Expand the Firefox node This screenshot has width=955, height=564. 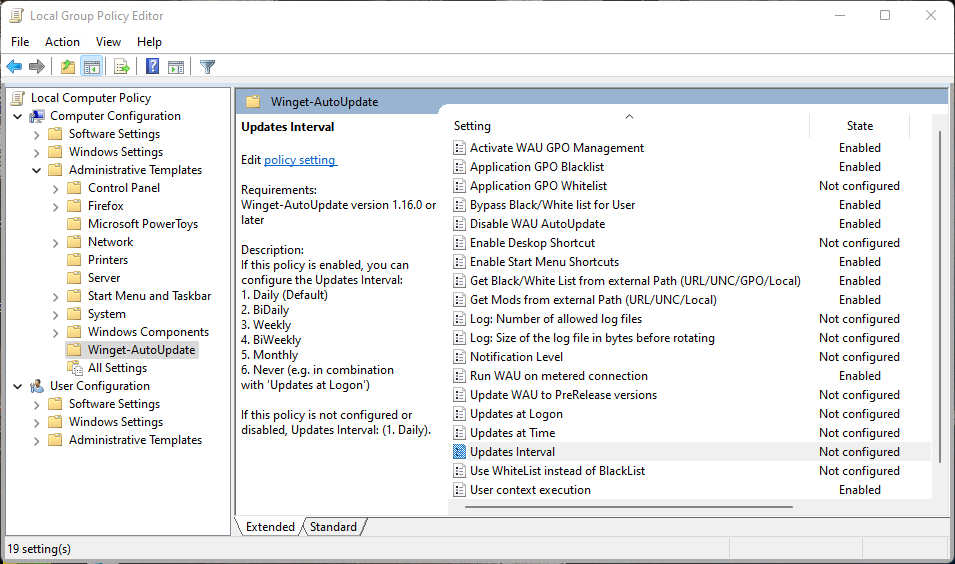55,206
